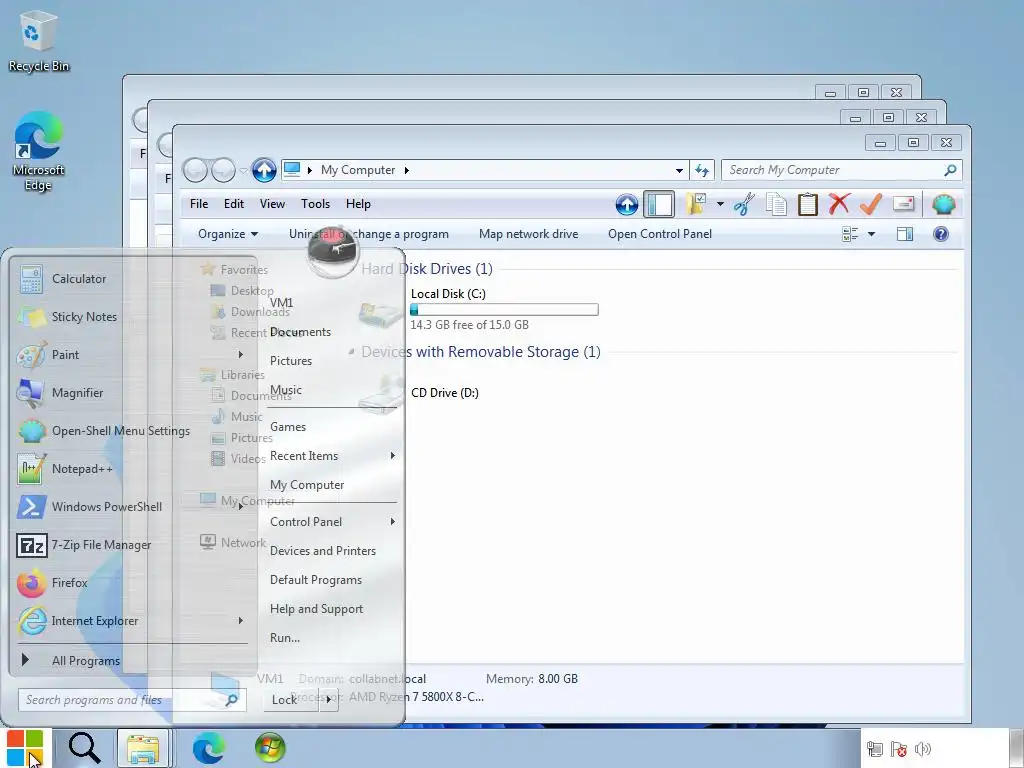The width and height of the screenshot is (1024, 768).
Task: Click the blue Help question mark icon
Action: click(x=940, y=234)
